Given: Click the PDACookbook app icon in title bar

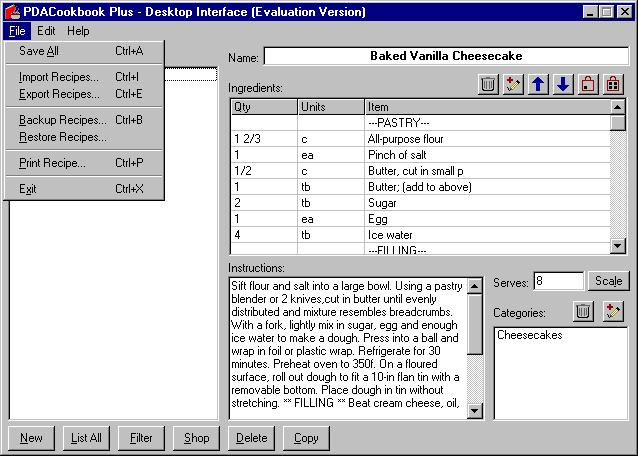Looking at the screenshot, I should point(12,12).
